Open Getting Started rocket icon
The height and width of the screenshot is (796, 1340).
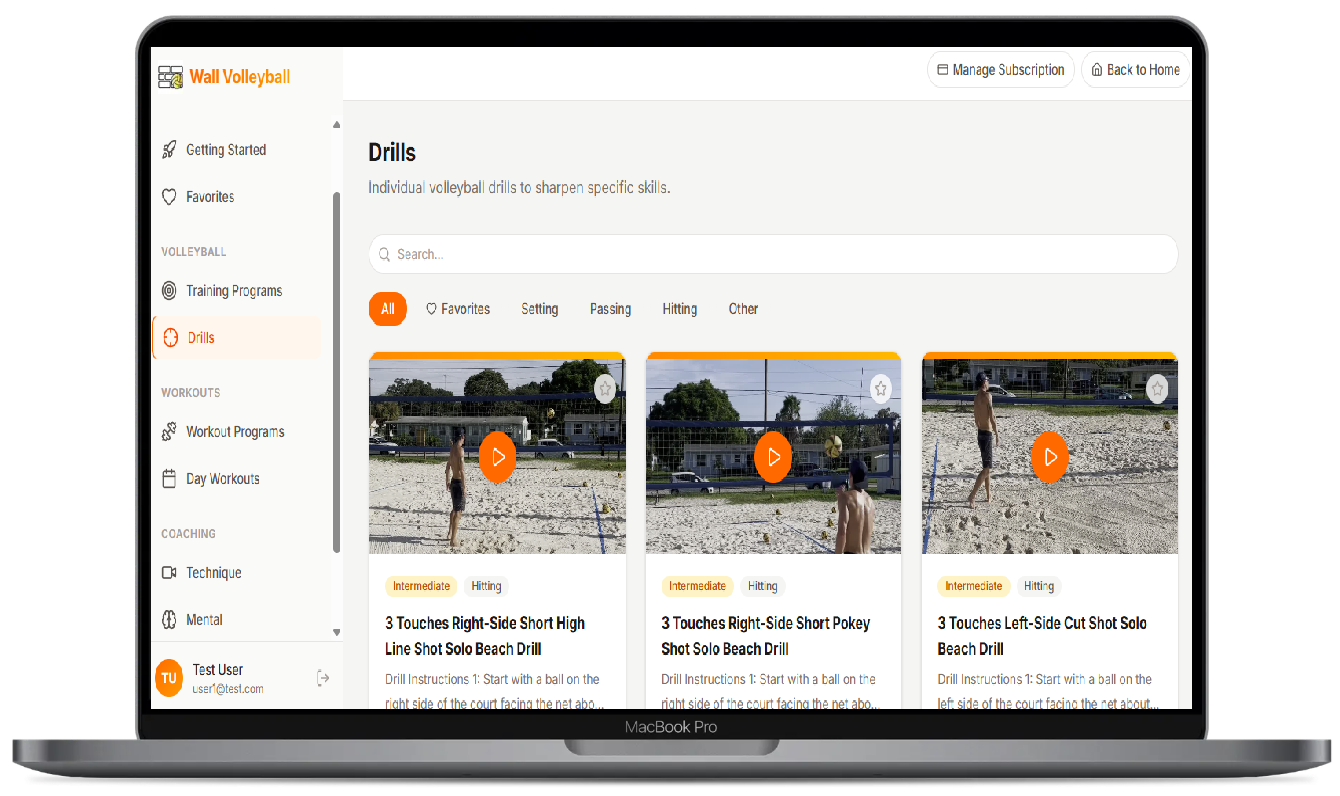(169, 150)
